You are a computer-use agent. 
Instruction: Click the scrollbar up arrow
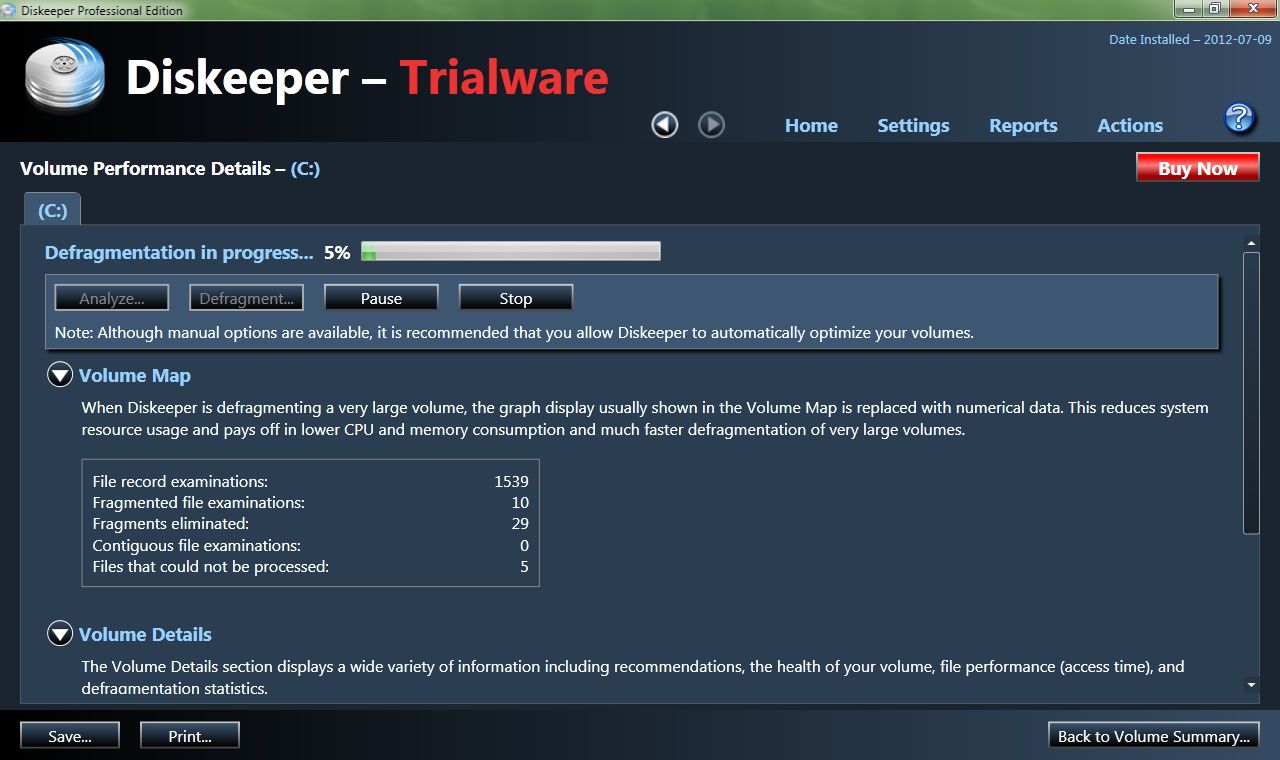click(1251, 242)
